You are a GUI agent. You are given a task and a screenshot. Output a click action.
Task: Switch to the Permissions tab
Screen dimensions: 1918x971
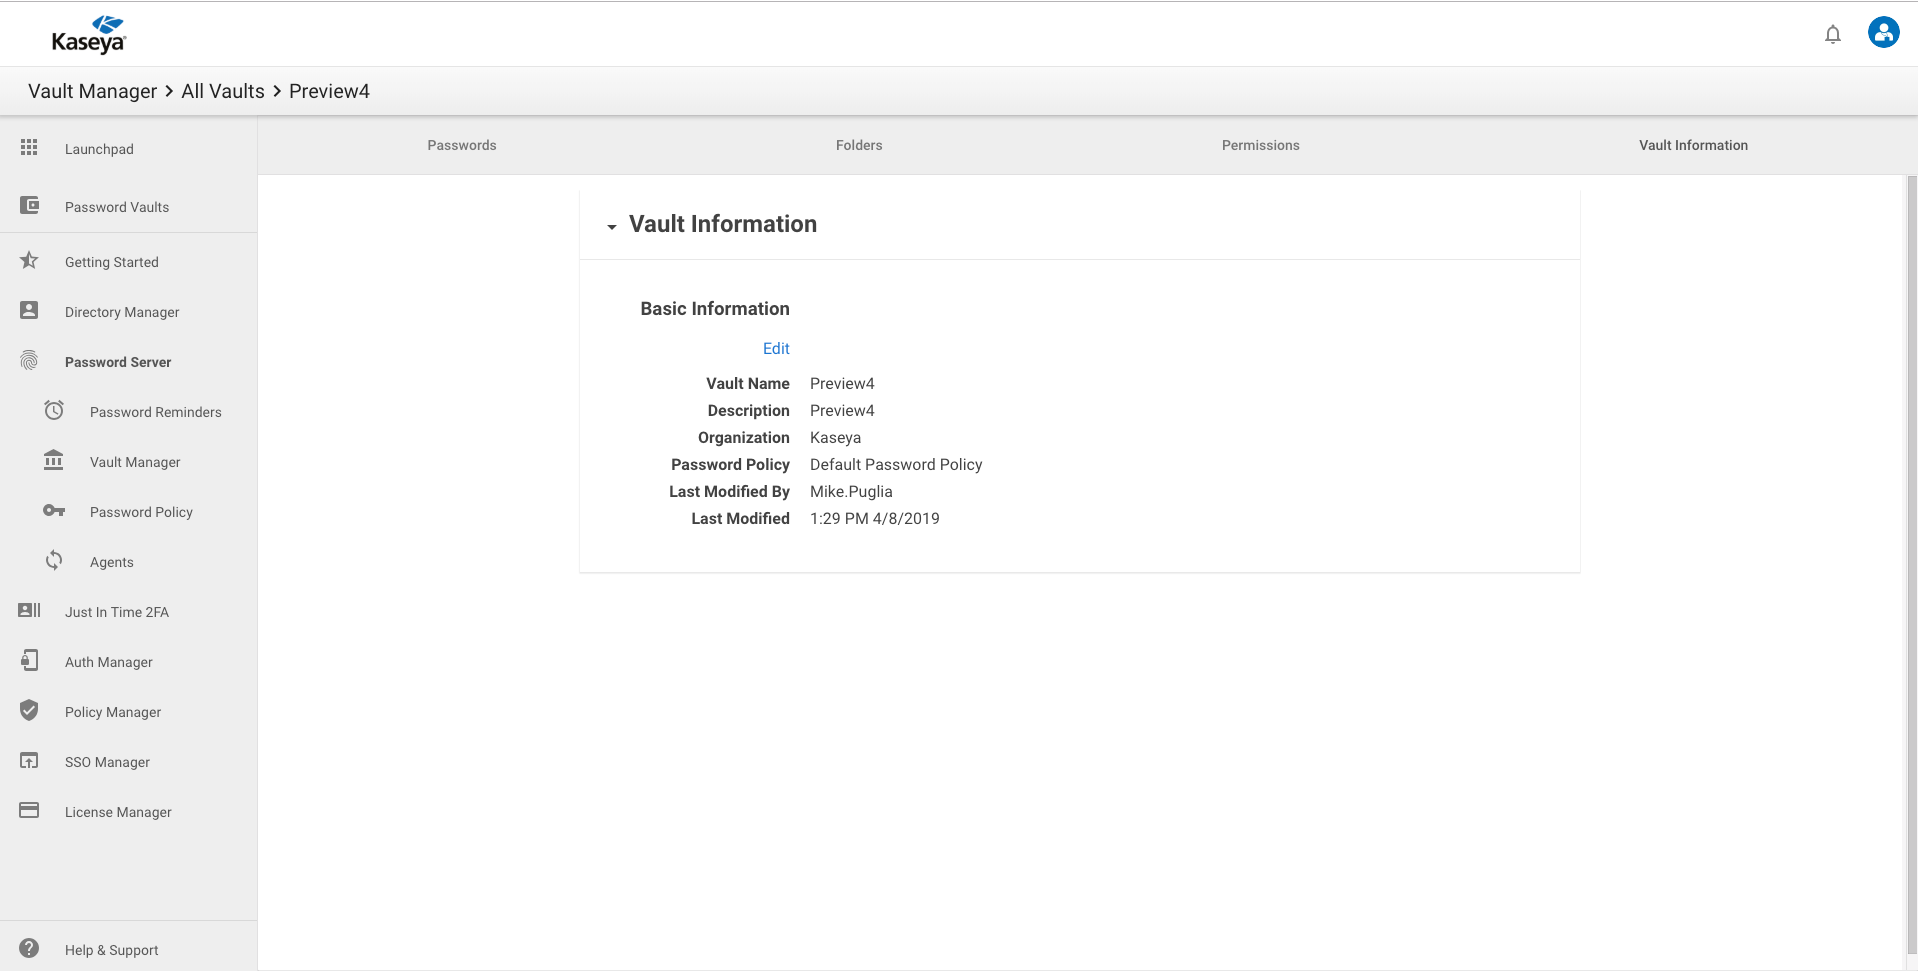coord(1260,145)
